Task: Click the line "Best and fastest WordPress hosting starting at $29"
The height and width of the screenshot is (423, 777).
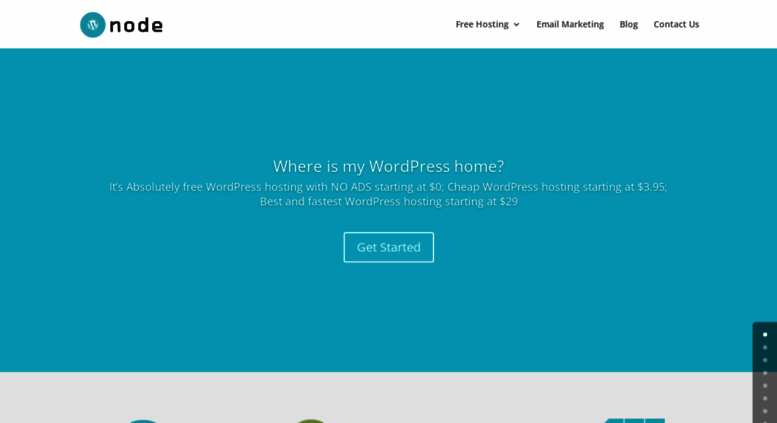Action: [x=388, y=202]
